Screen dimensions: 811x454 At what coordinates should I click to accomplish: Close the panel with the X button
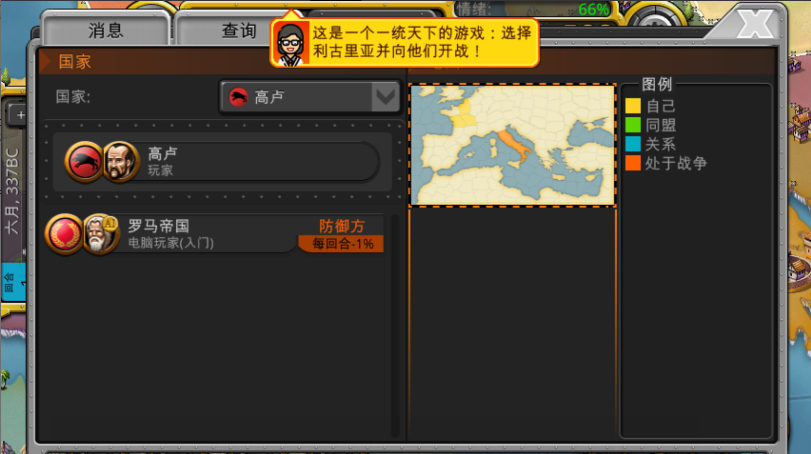(x=760, y=21)
